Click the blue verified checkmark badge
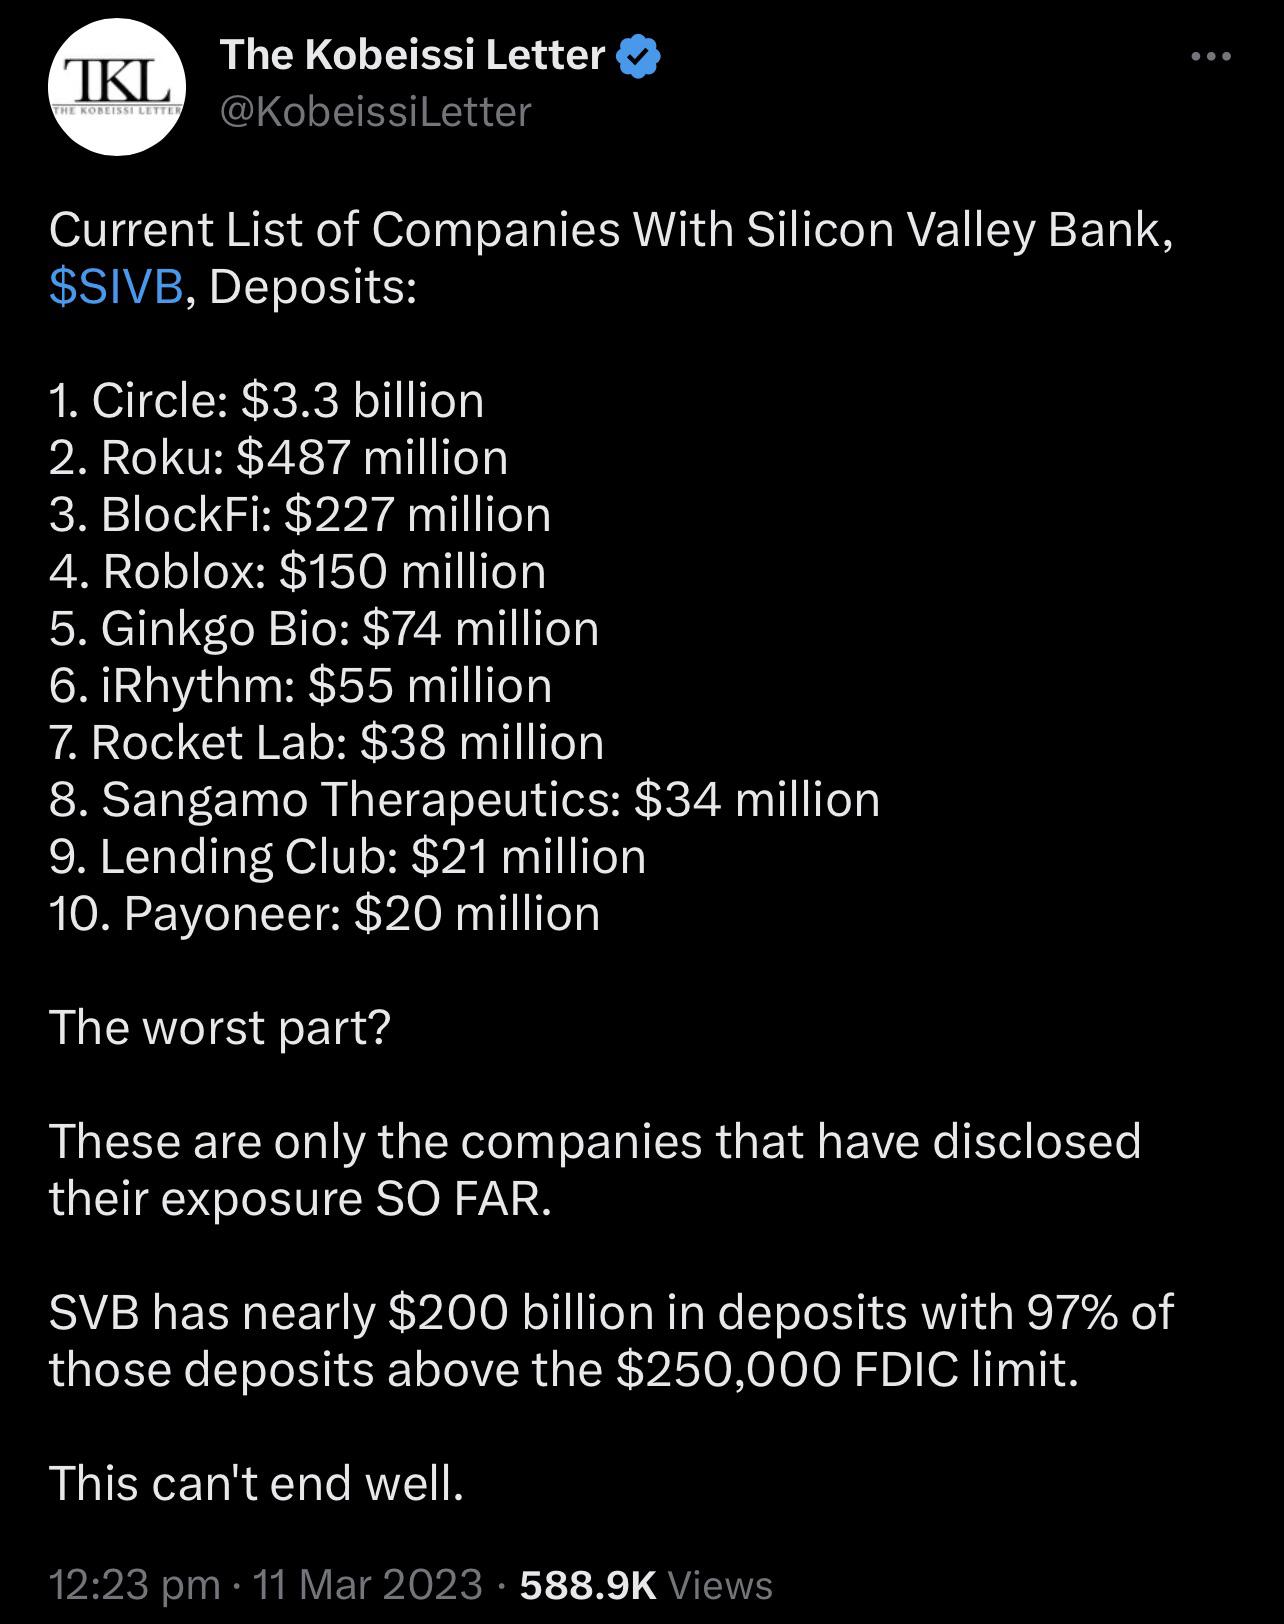 tap(640, 56)
